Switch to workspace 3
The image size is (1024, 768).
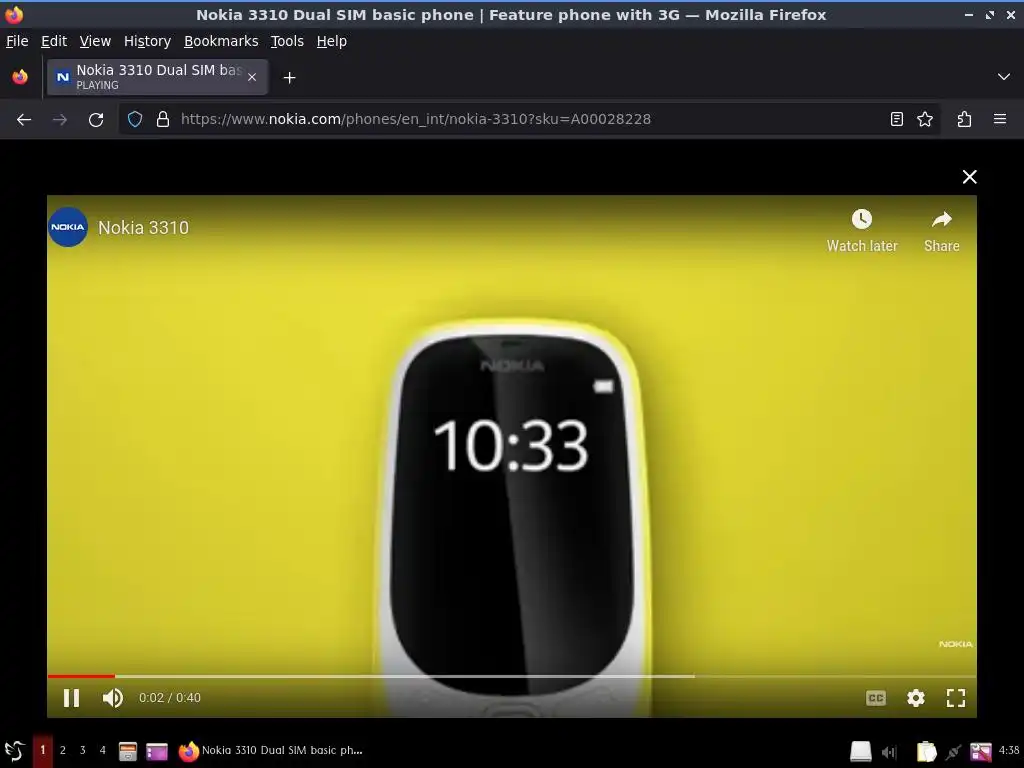[x=82, y=750]
